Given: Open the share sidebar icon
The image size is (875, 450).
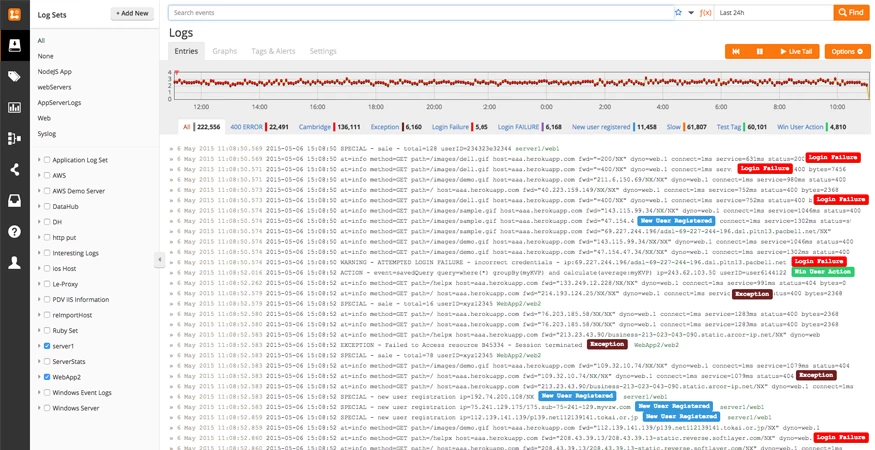Looking at the screenshot, I should pyautogui.click(x=15, y=170).
